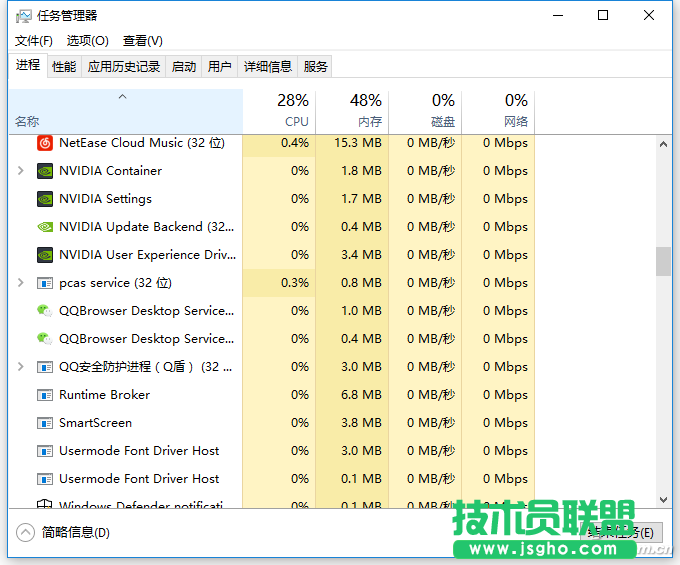The width and height of the screenshot is (680, 565).
Task: Open the 文件(F) menu
Action: 34,41
